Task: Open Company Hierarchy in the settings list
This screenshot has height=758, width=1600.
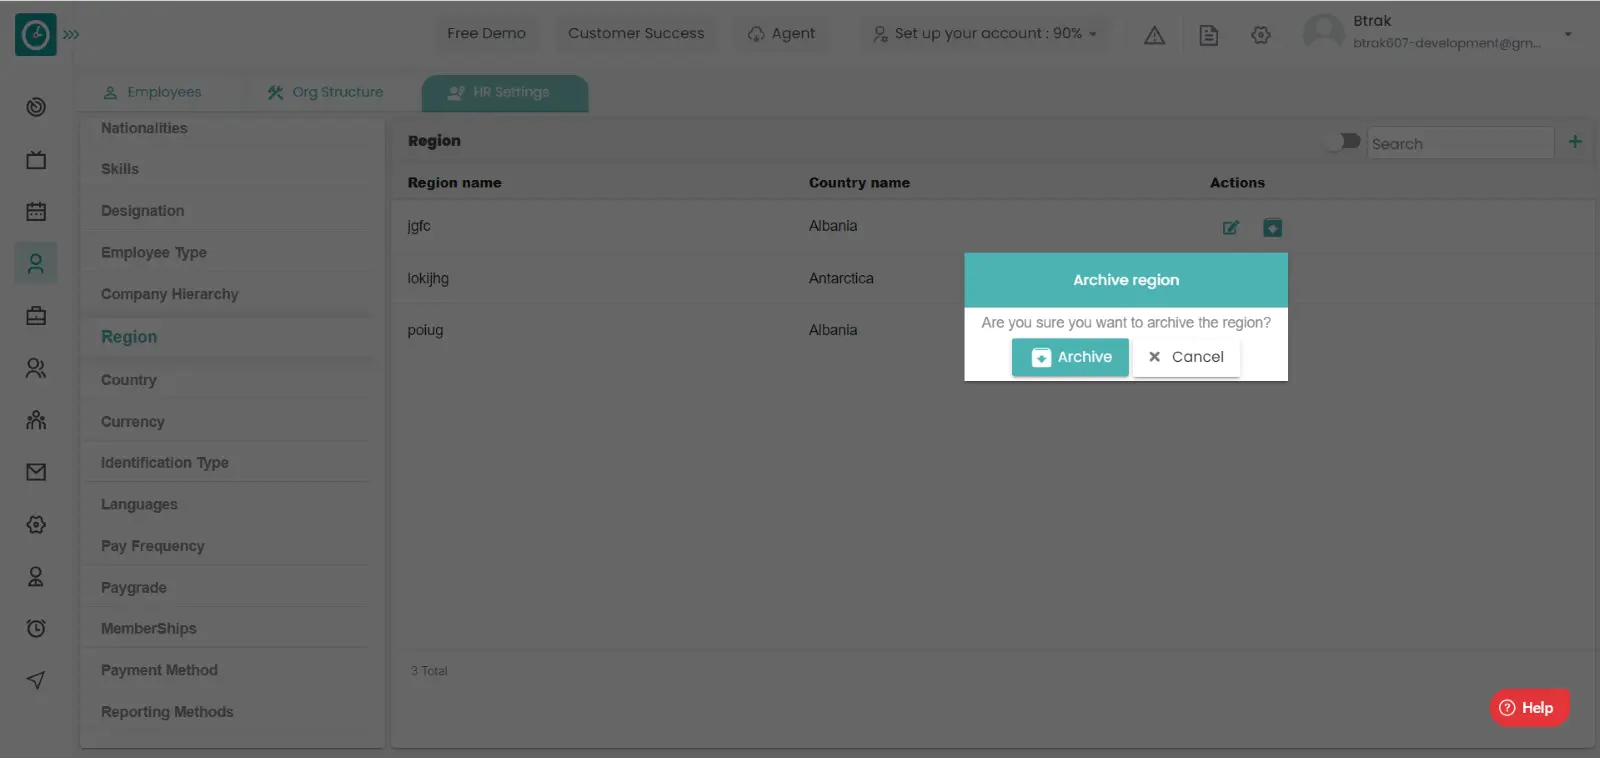Action: coord(170,294)
